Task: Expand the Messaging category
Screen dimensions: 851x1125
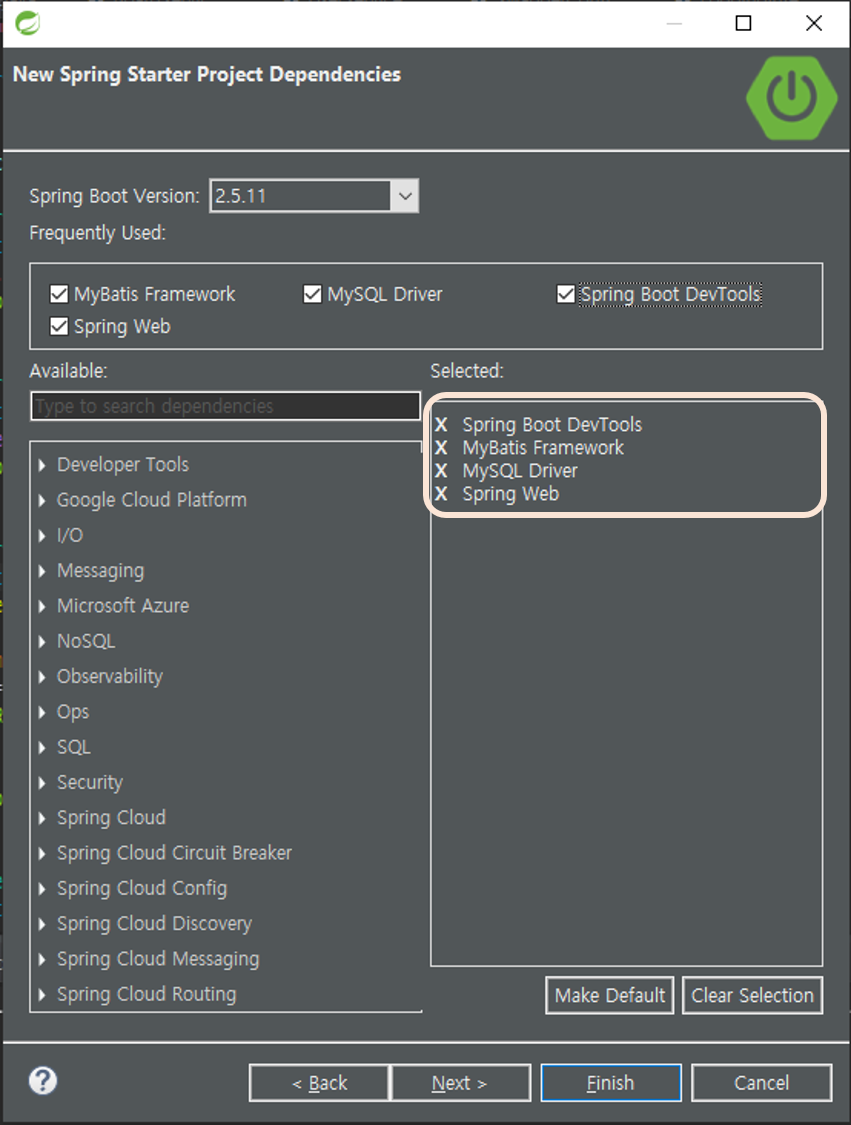Action: pos(42,571)
